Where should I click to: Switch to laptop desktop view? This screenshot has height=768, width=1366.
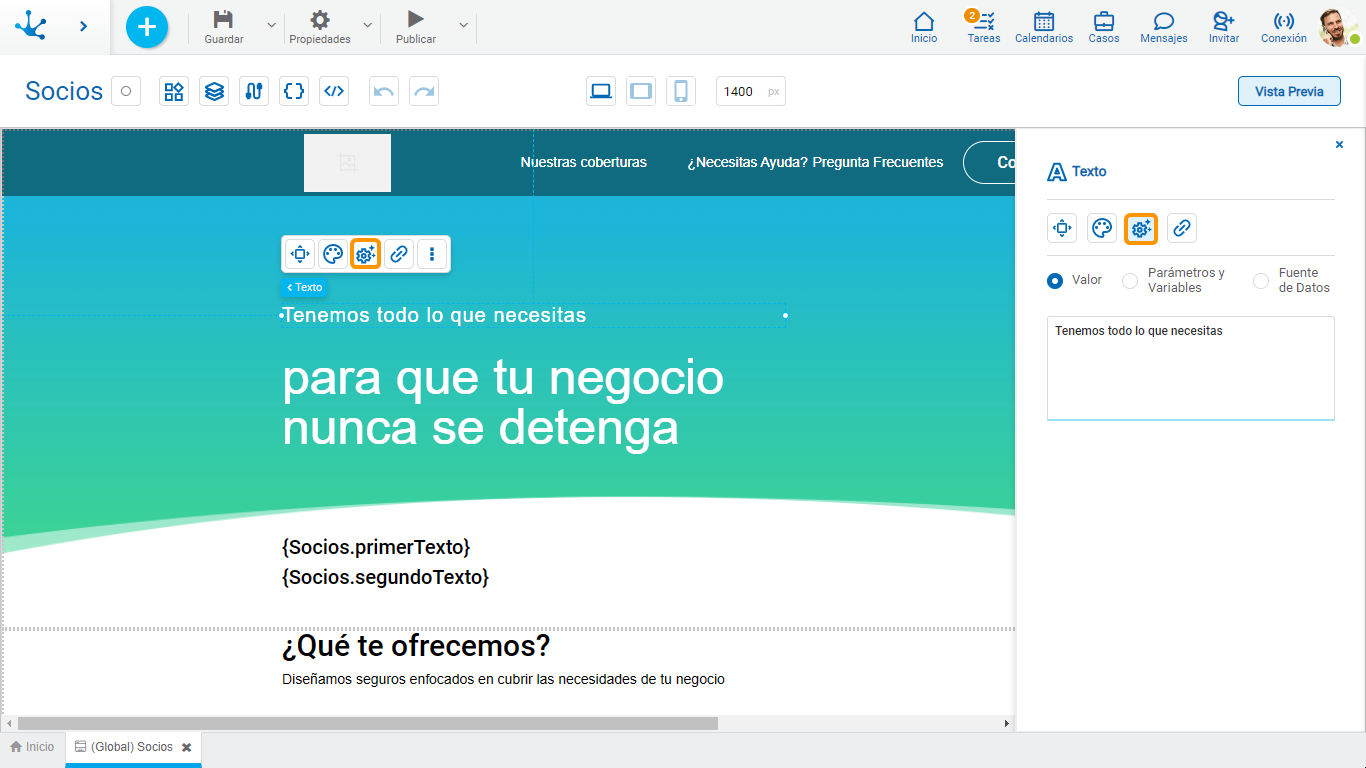601,91
